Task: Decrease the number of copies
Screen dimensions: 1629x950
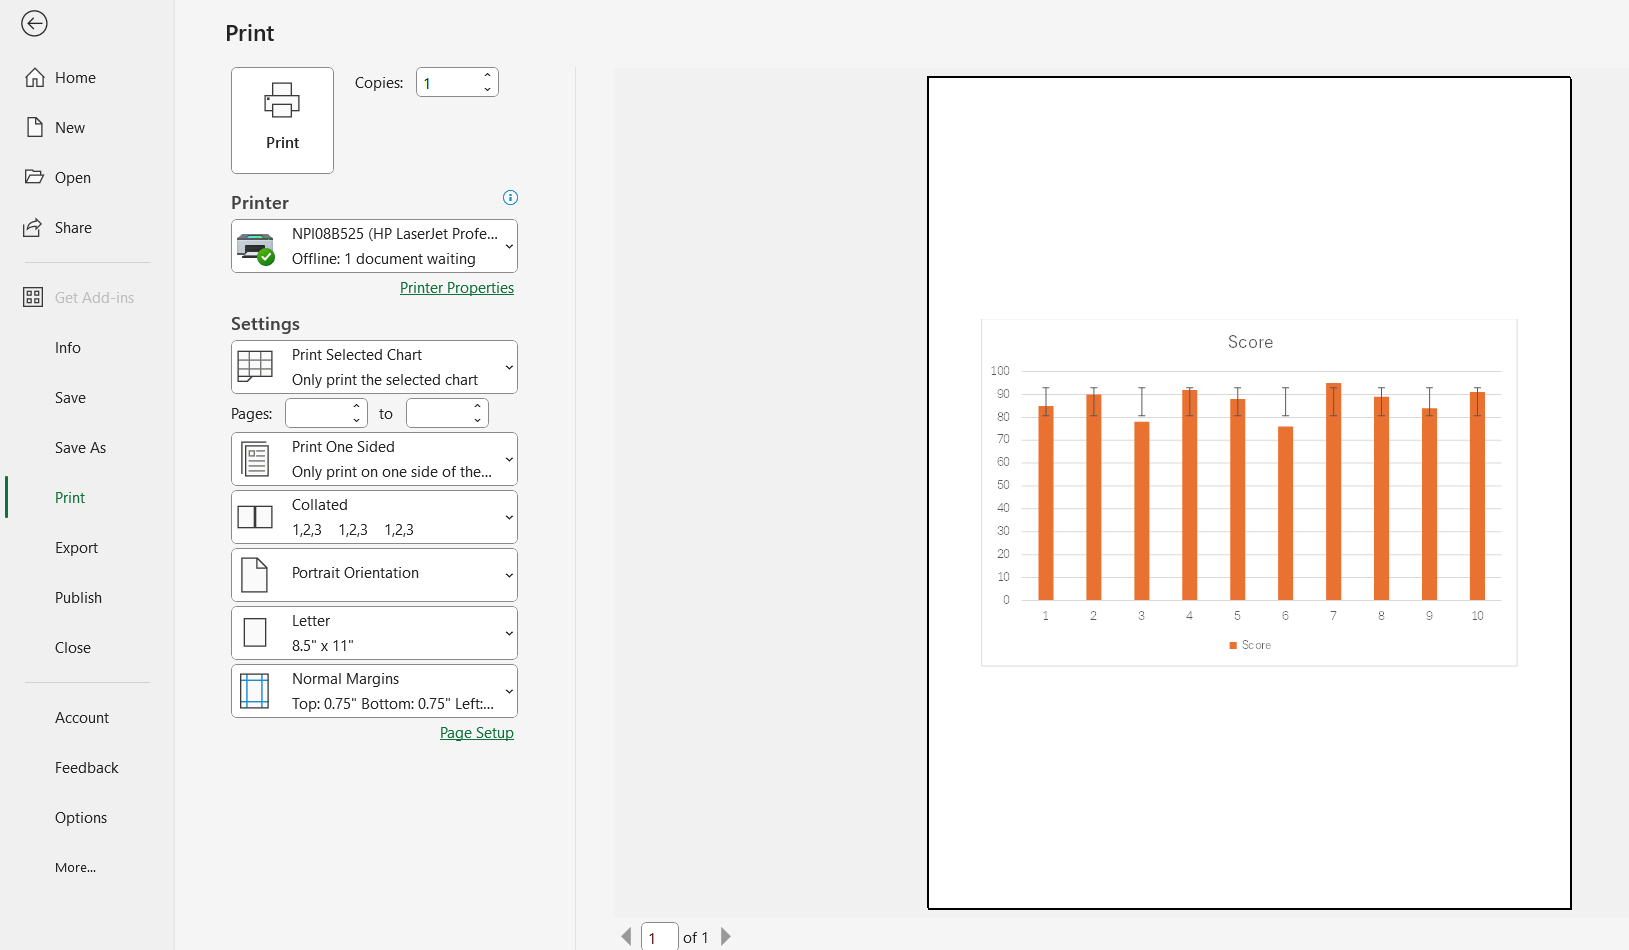Action: point(487,90)
